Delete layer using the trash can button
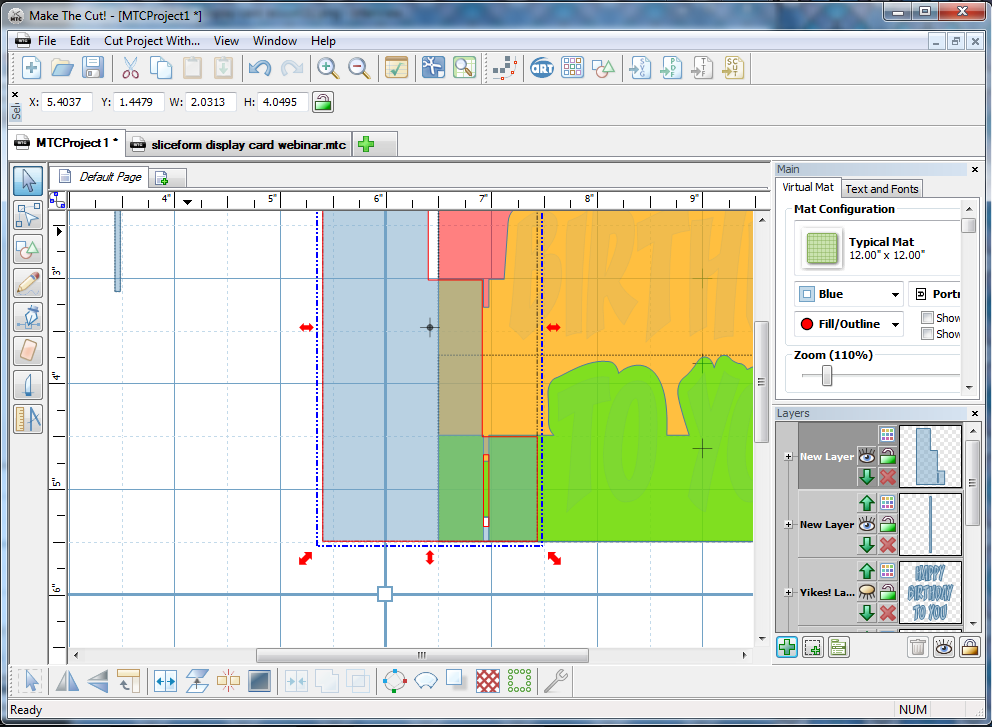992x727 pixels. coord(917,647)
